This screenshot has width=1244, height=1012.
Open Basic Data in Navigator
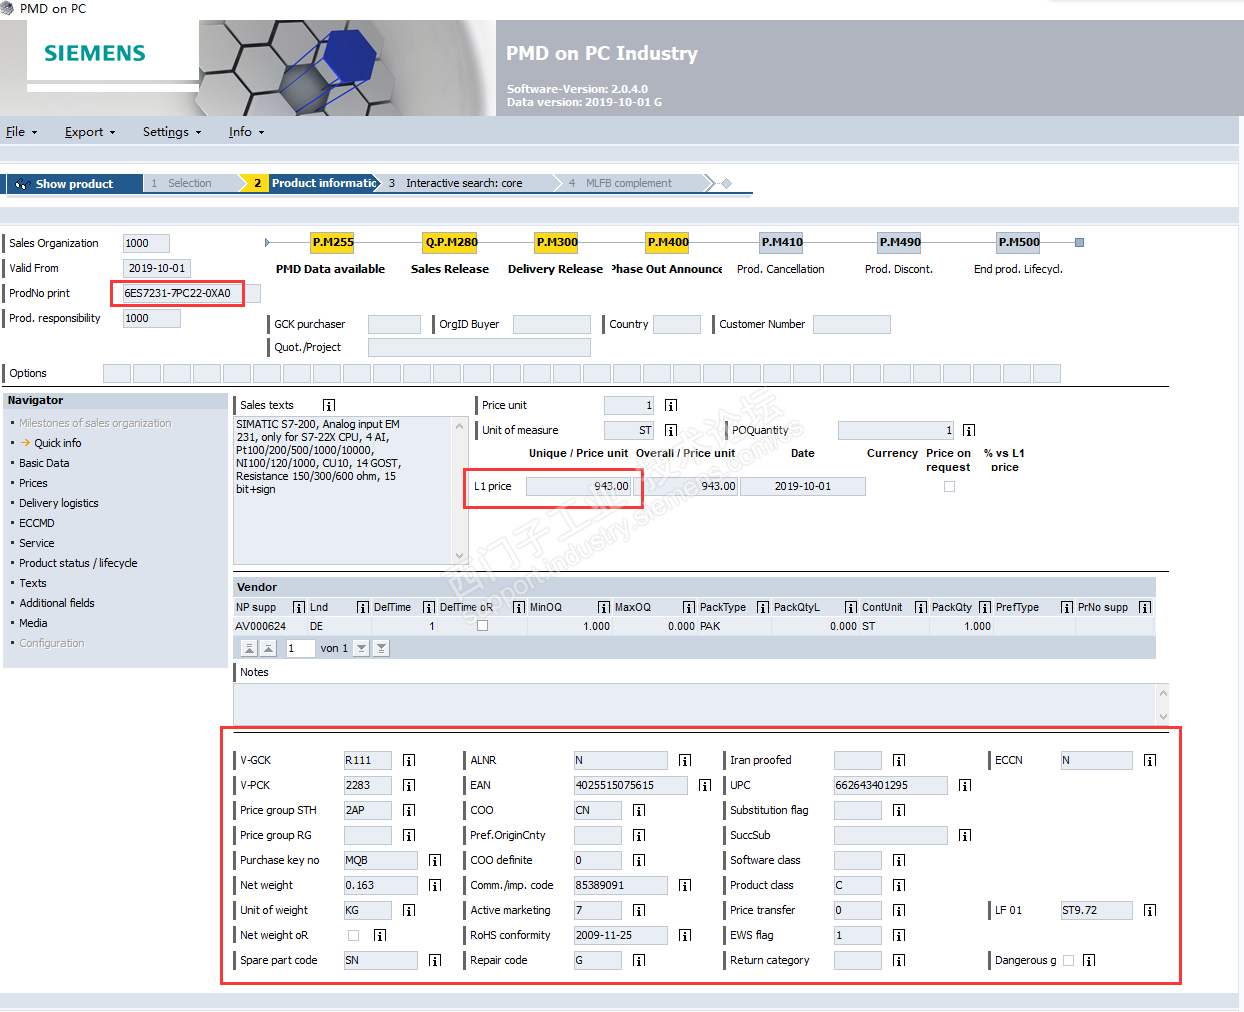click(x=44, y=463)
